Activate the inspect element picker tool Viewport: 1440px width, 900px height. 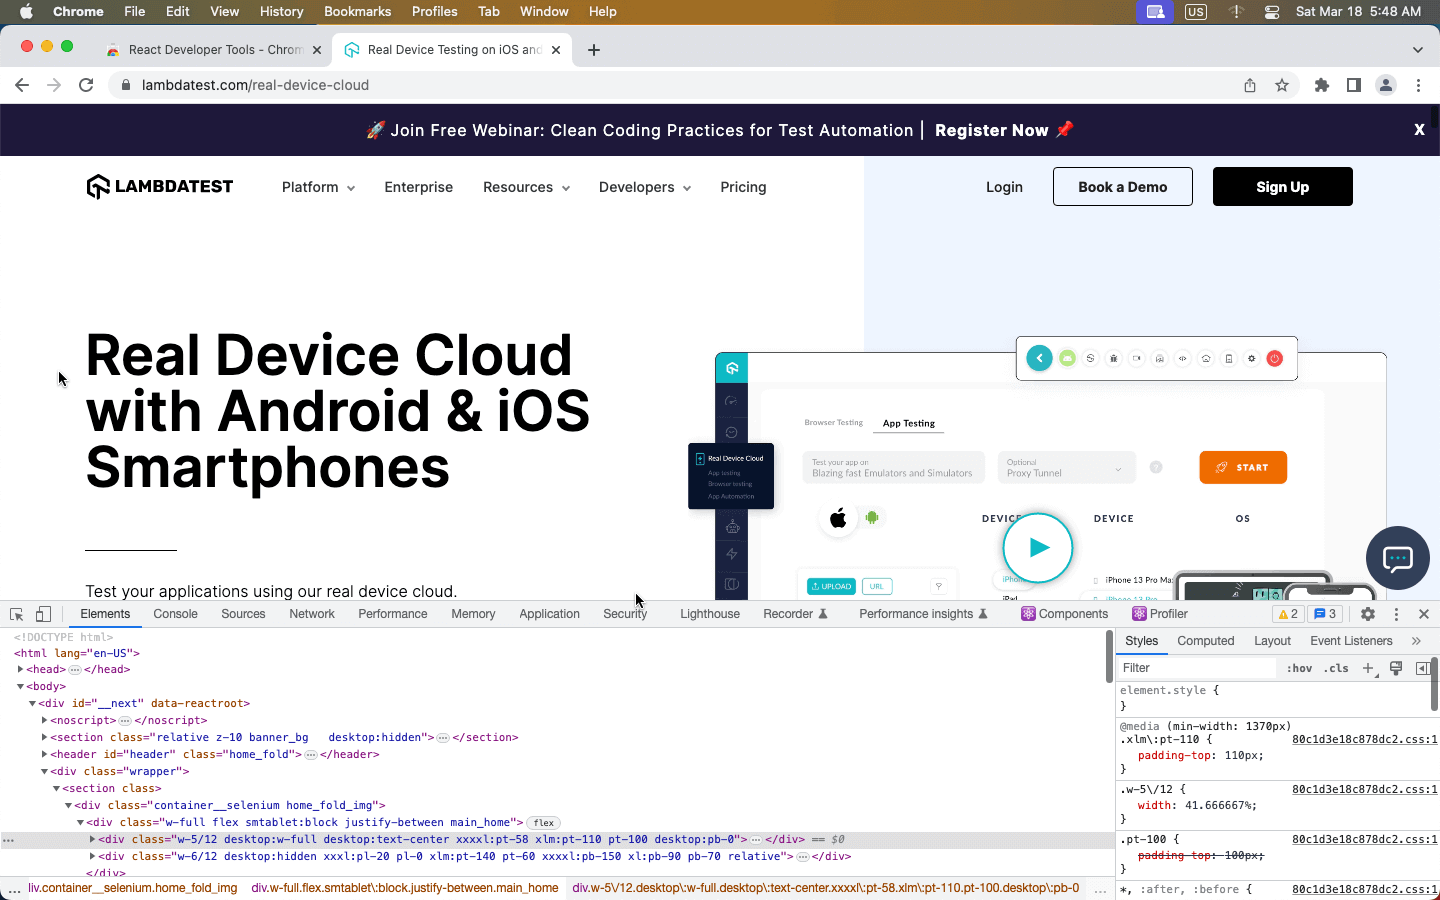pos(17,614)
